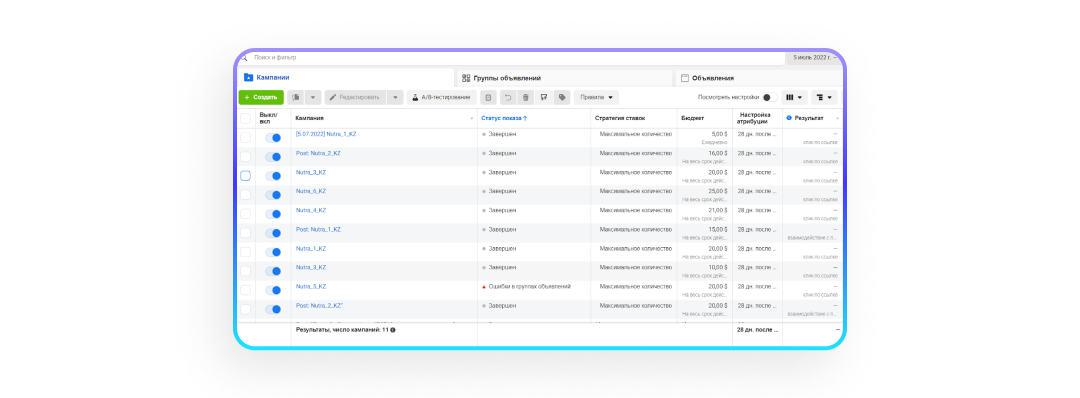Tick the checkbox for Nutra_5_KZ
This screenshot has width=1080, height=398.
245,291
